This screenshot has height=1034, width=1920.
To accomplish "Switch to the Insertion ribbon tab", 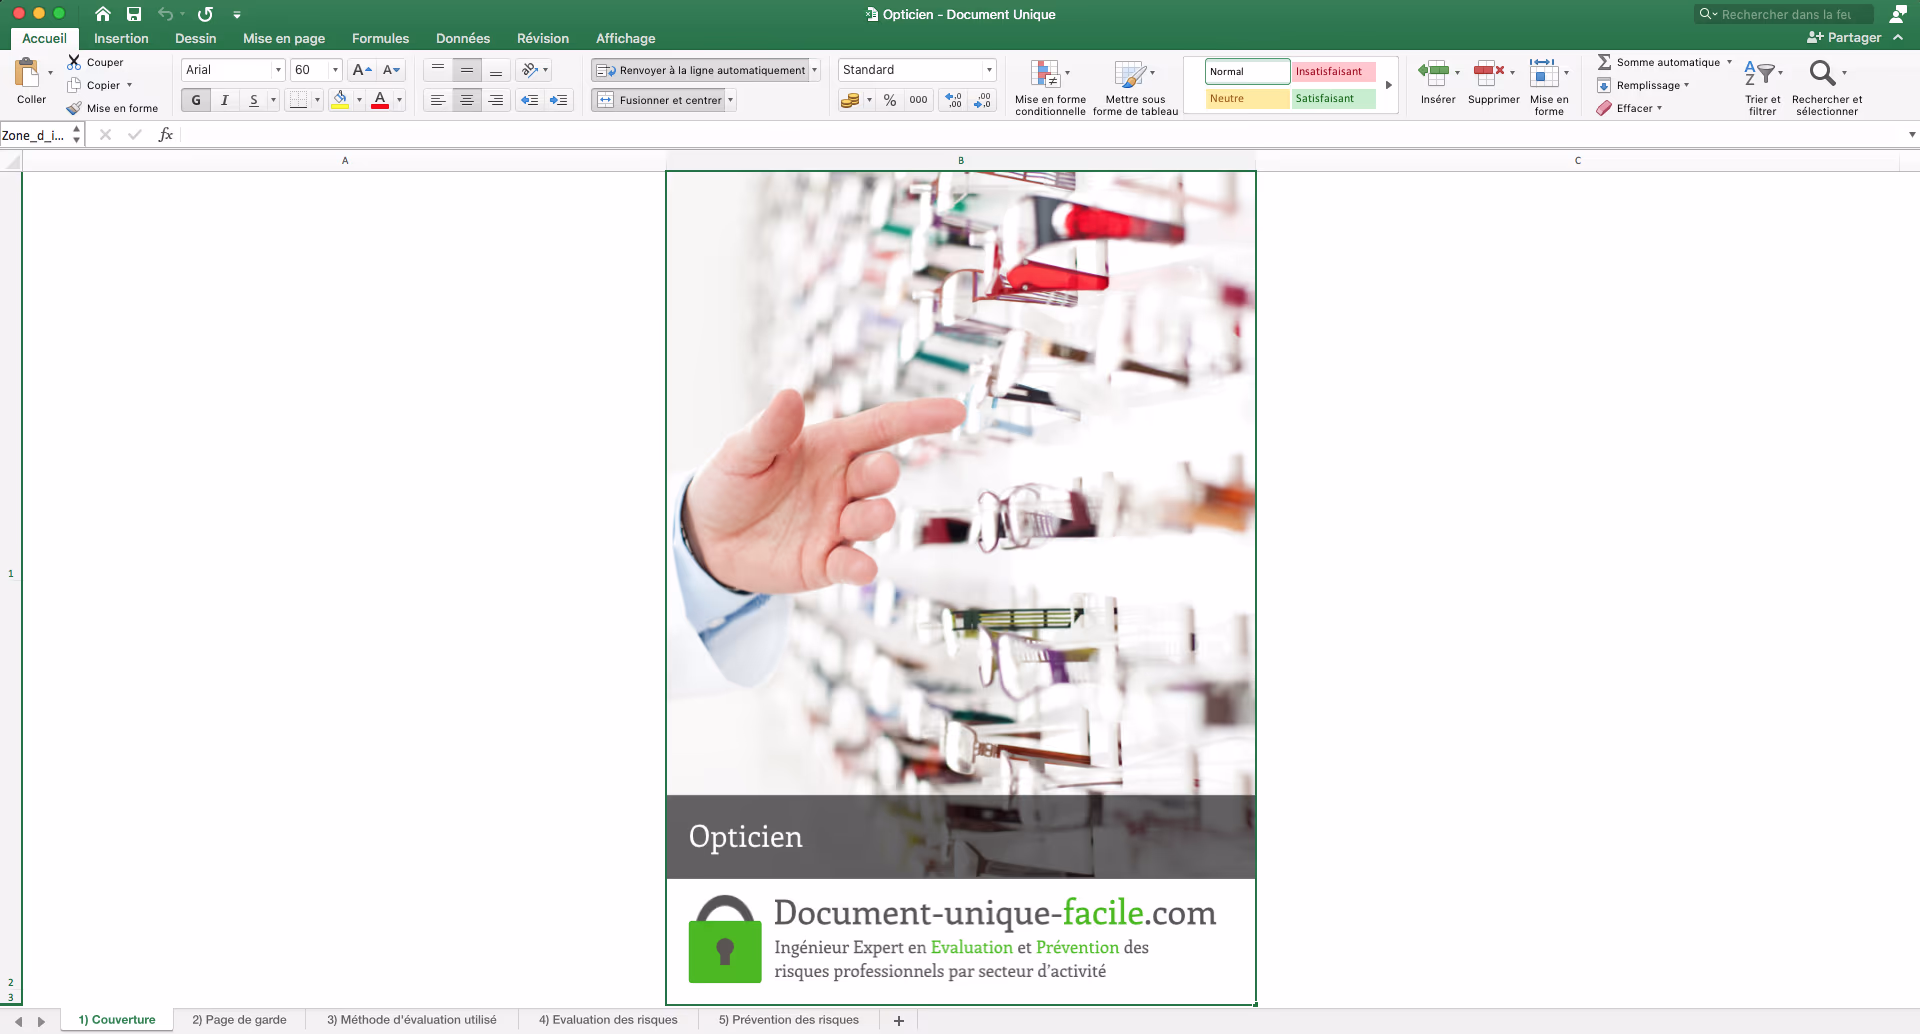I will [x=121, y=38].
